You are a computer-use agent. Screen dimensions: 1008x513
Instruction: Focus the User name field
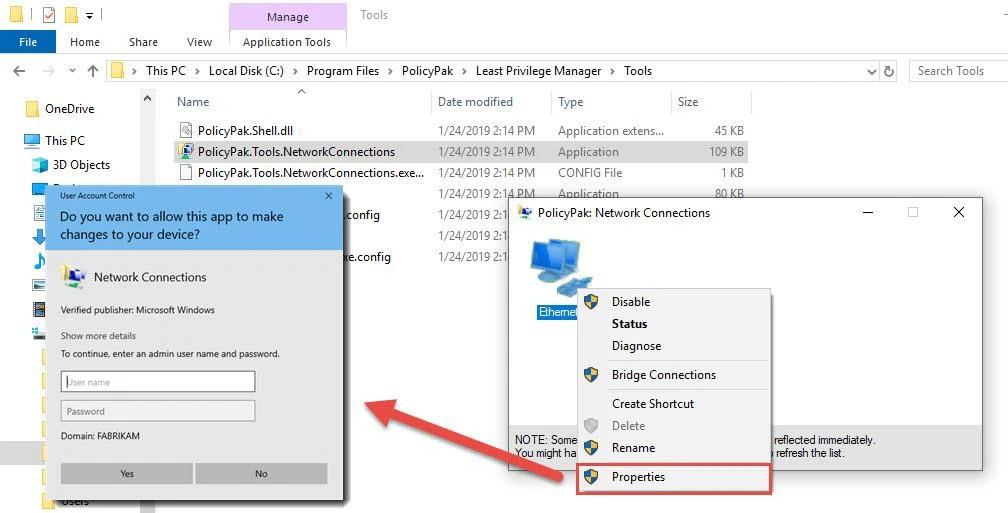(158, 382)
